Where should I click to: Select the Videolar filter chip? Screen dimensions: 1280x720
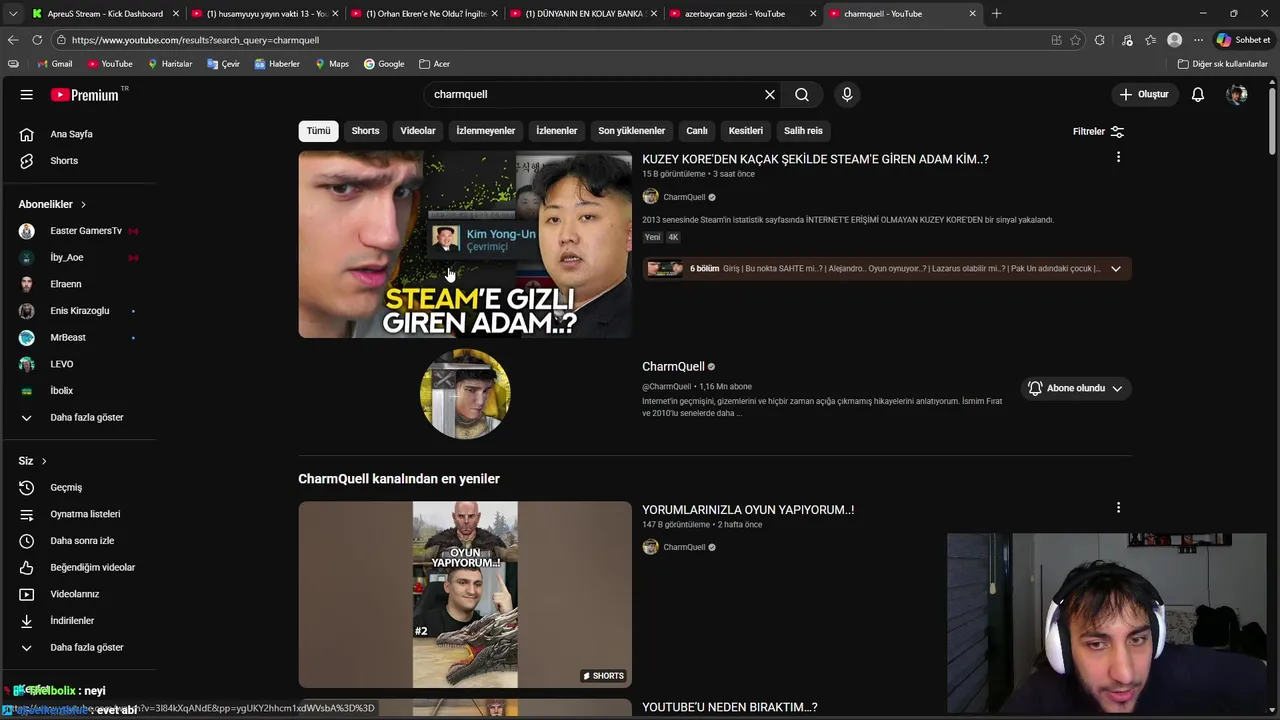(x=418, y=131)
